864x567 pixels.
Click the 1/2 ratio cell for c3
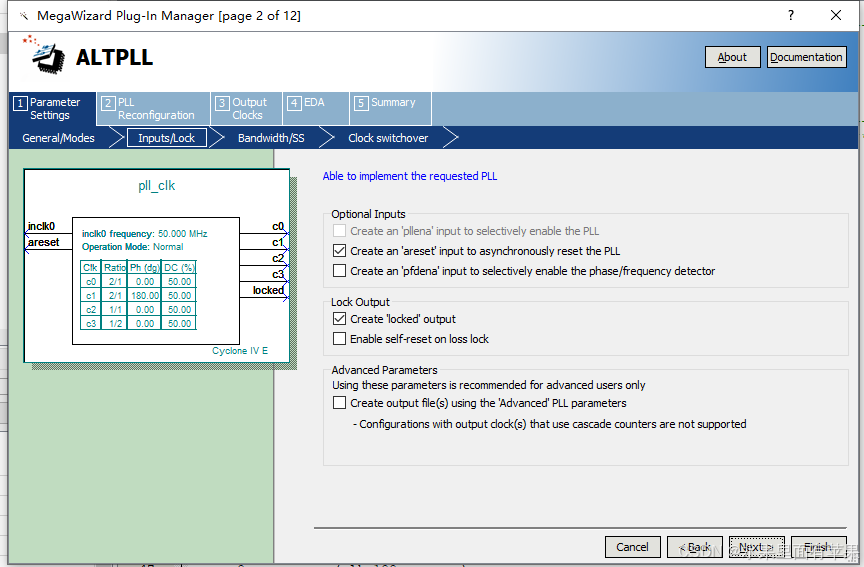click(115, 324)
